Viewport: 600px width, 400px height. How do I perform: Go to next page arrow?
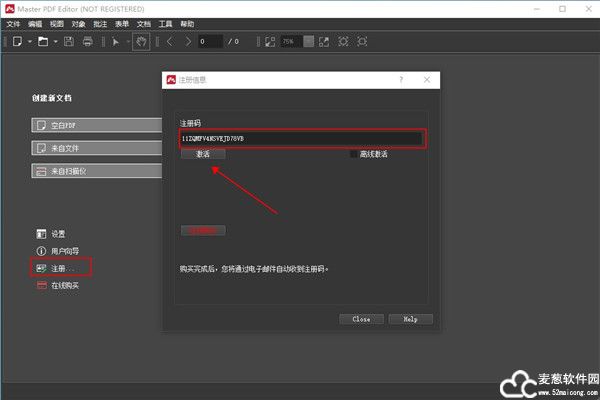tap(187, 41)
